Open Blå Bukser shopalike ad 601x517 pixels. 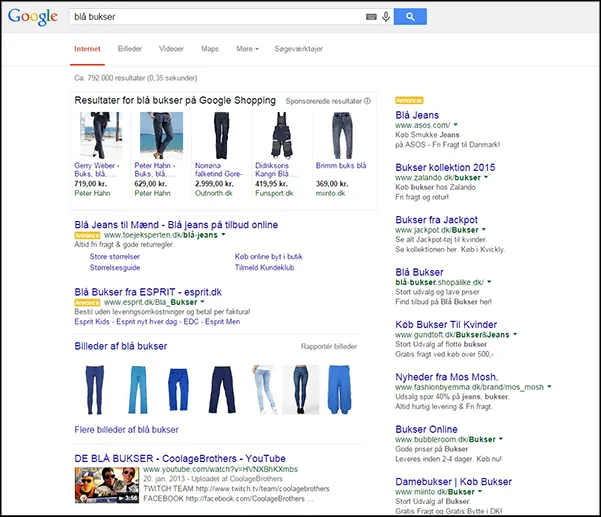coord(419,272)
